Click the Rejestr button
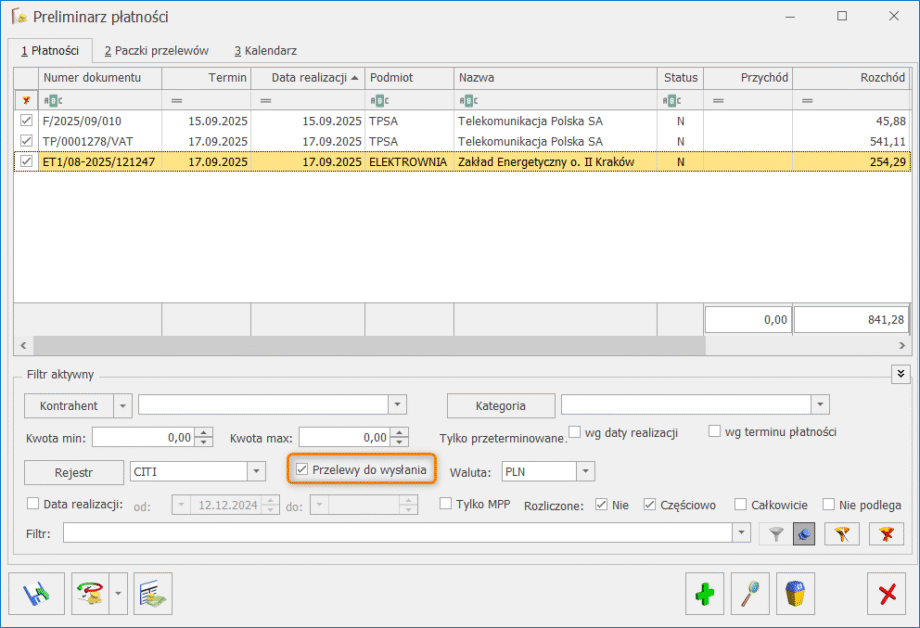The image size is (920, 628). click(74, 471)
